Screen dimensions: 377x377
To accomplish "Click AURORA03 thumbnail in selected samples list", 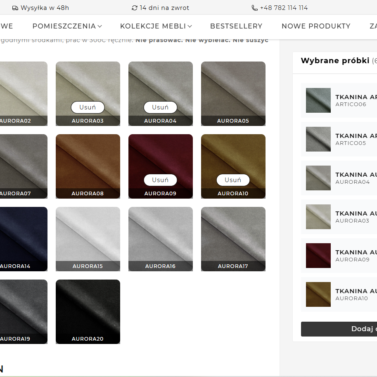I will point(318,217).
